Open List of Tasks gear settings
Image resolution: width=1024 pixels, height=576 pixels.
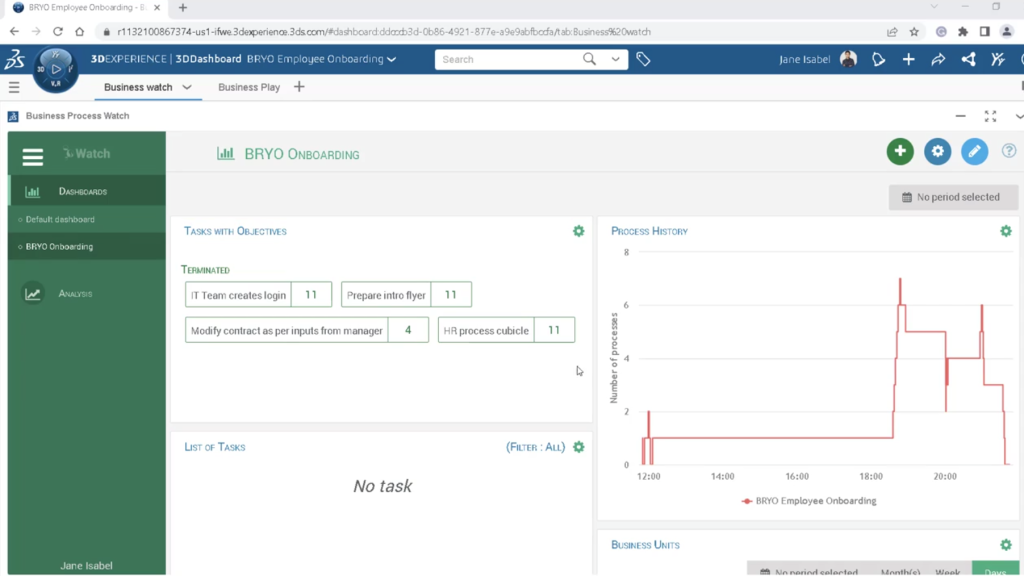[x=579, y=447]
